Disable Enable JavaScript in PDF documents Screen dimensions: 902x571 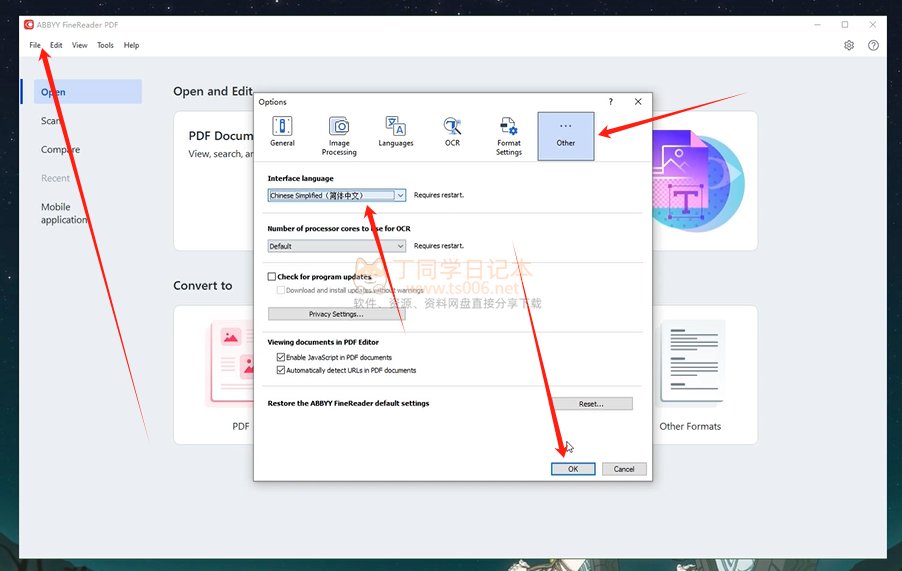pyautogui.click(x=281, y=357)
